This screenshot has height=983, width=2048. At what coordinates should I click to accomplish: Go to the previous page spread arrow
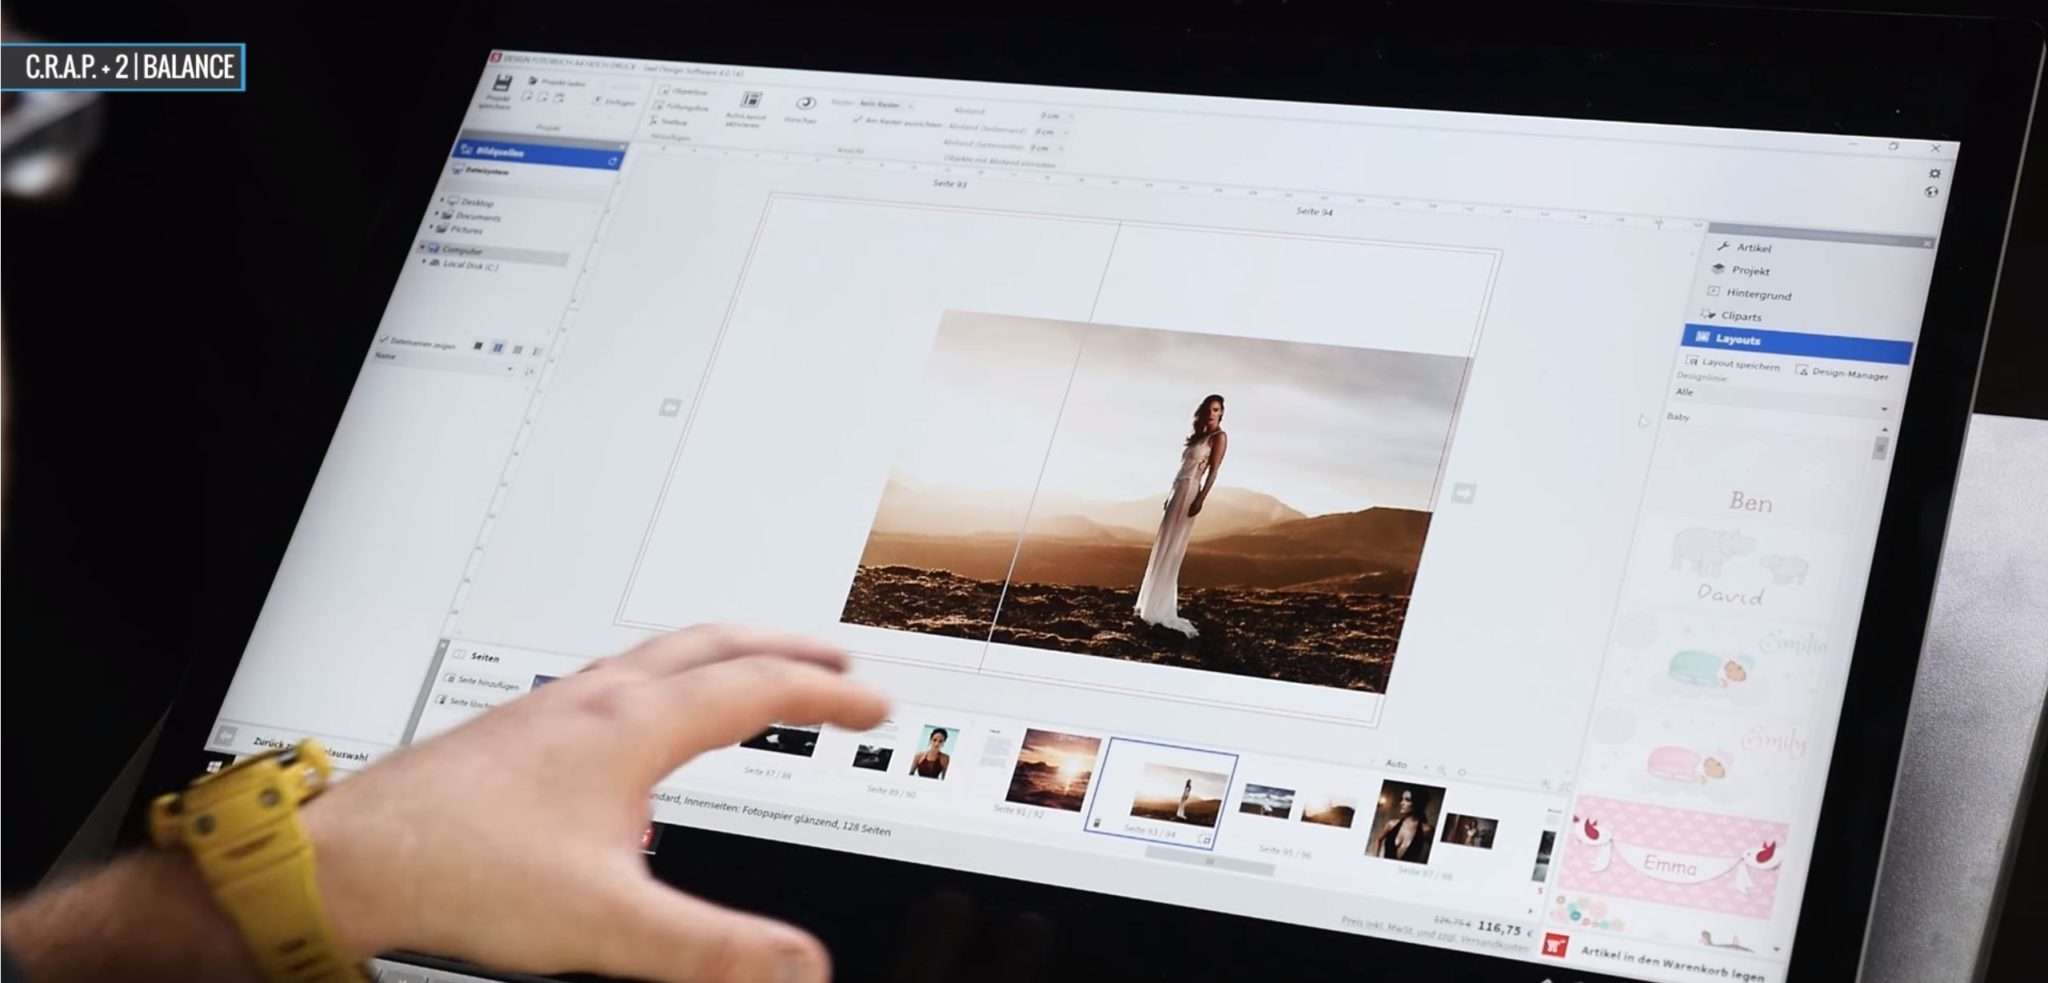click(x=669, y=407)
